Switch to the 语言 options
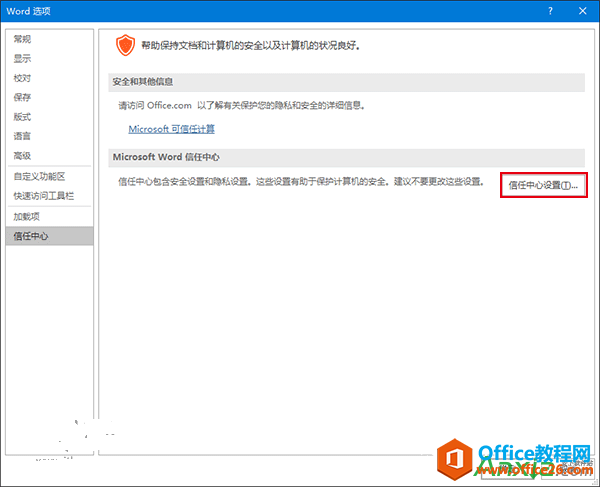 click(49, 136)
